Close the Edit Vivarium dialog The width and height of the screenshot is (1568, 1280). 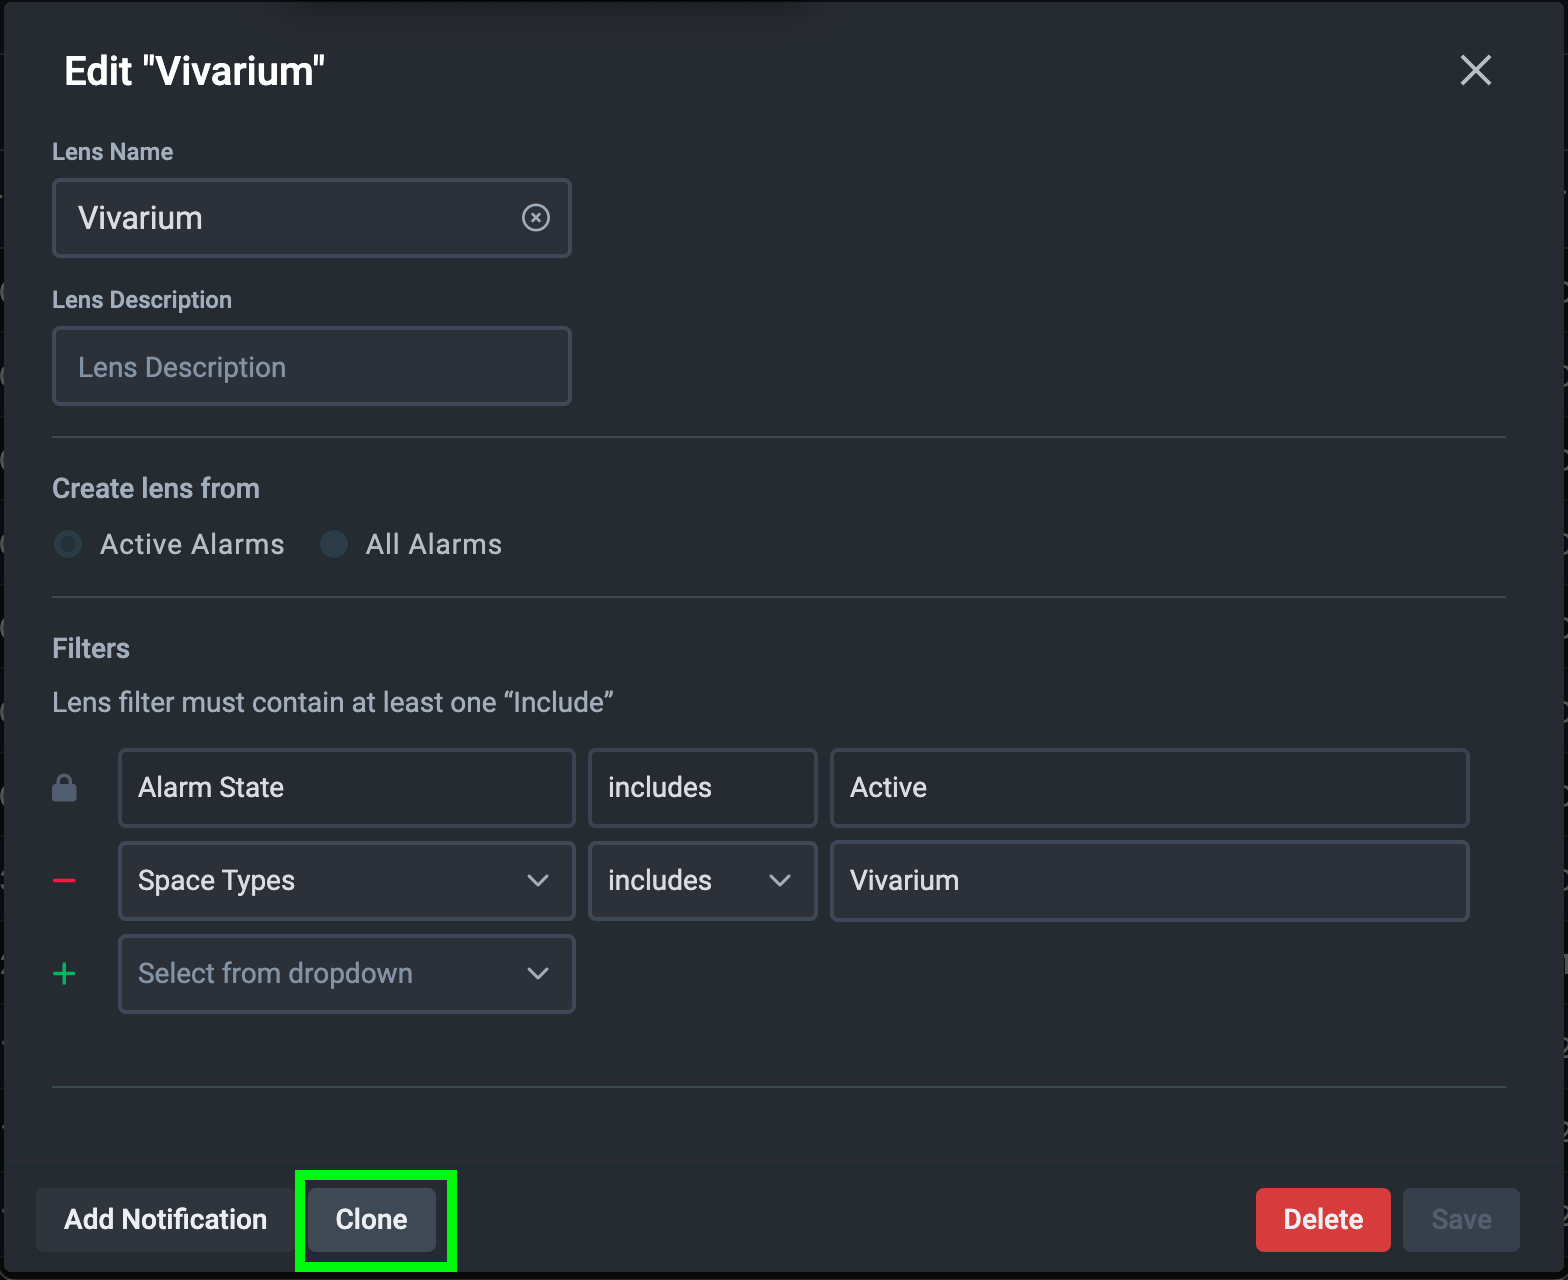pos(1475,71)
